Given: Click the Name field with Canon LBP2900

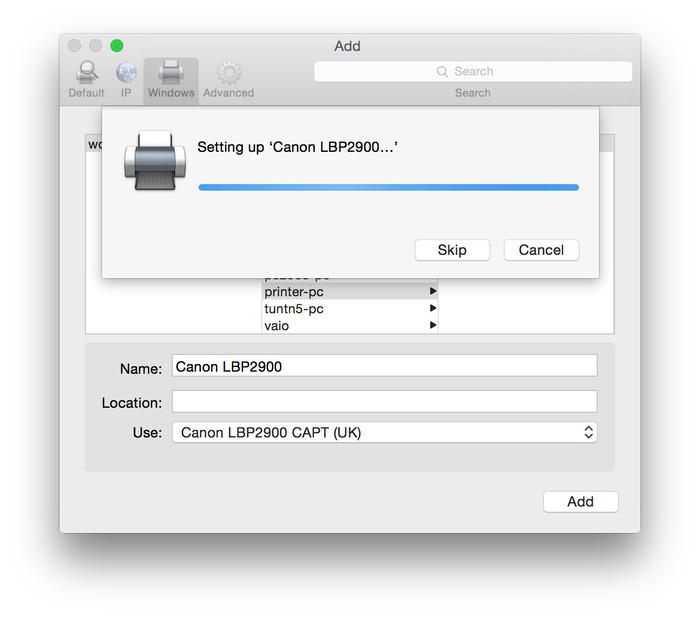Looking at the screenshot, I should click(x=385, y=366).
